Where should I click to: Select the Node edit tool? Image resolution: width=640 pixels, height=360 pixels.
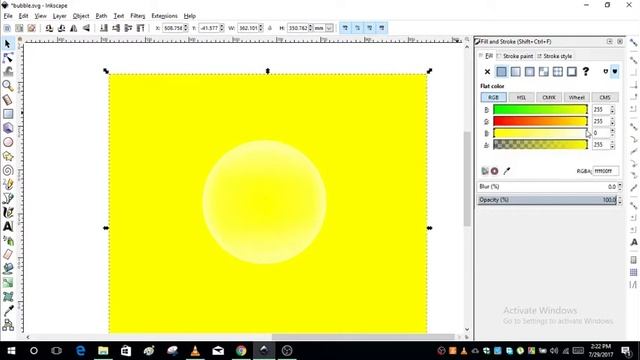click(x=8, y=58)
